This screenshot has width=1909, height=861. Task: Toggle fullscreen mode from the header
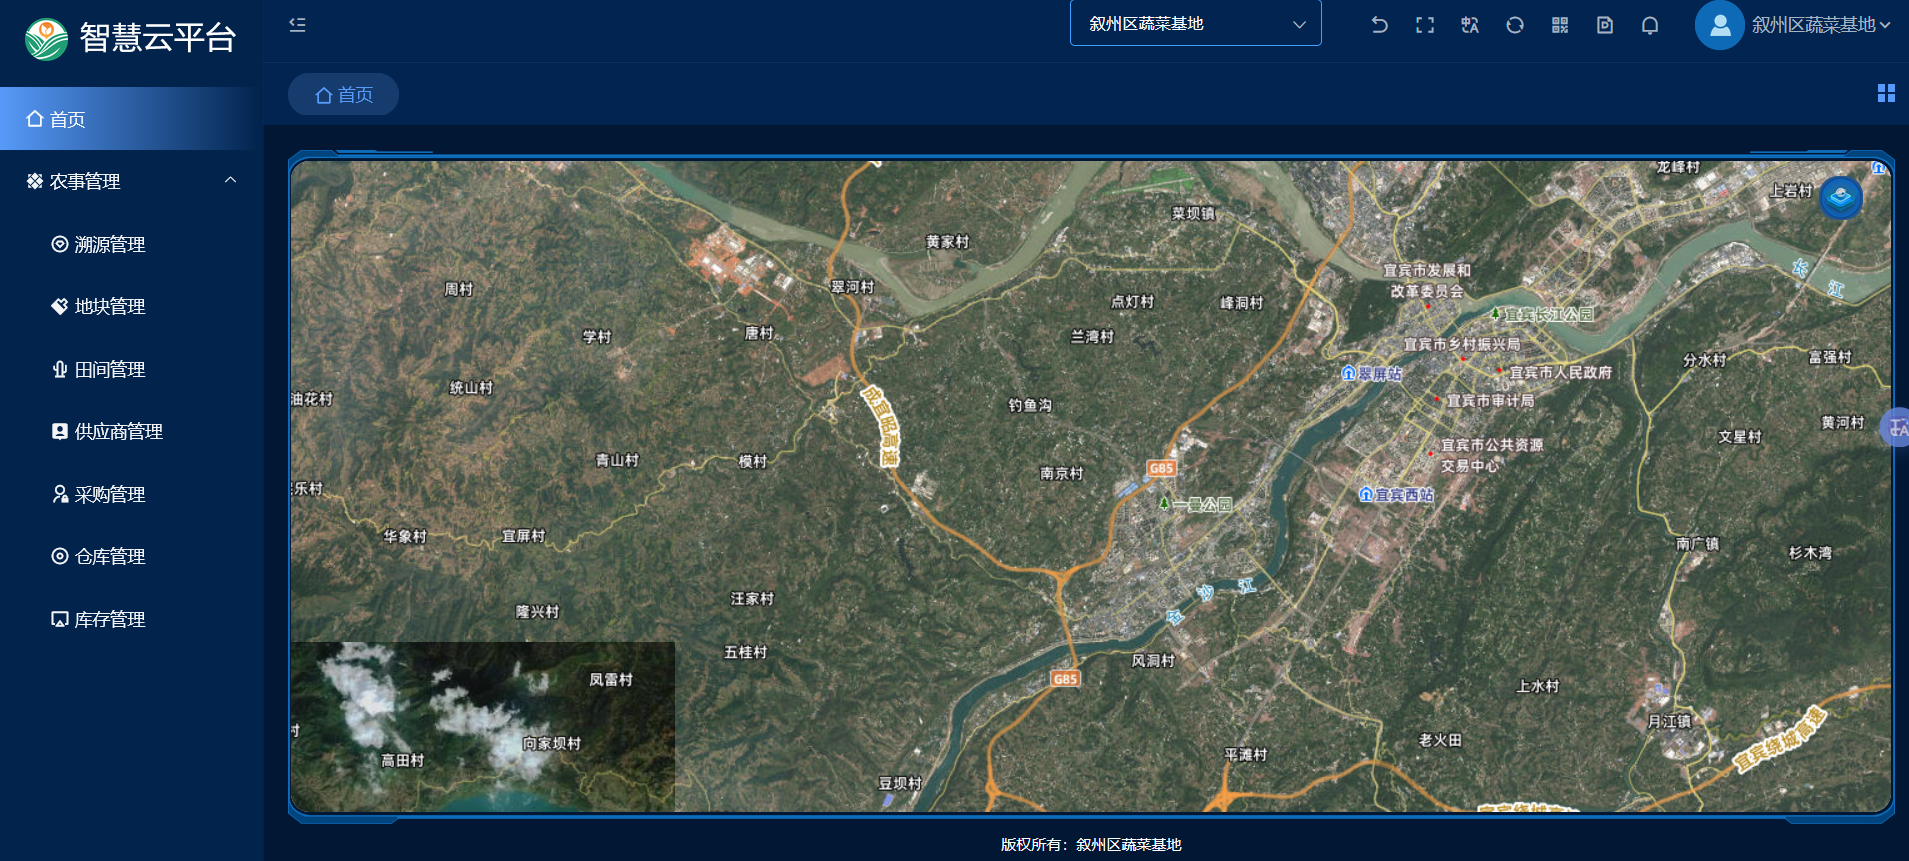pos(1425,25)
